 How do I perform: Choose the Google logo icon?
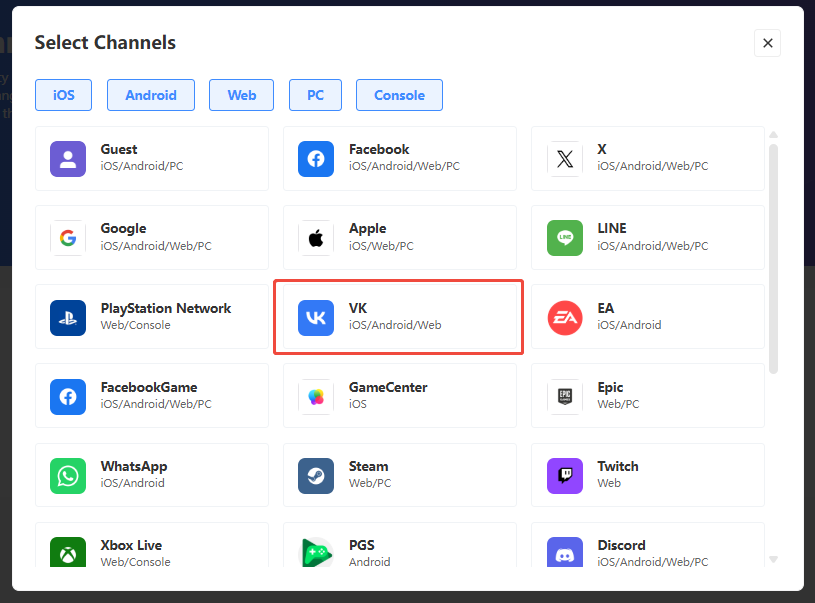[68, 238]
